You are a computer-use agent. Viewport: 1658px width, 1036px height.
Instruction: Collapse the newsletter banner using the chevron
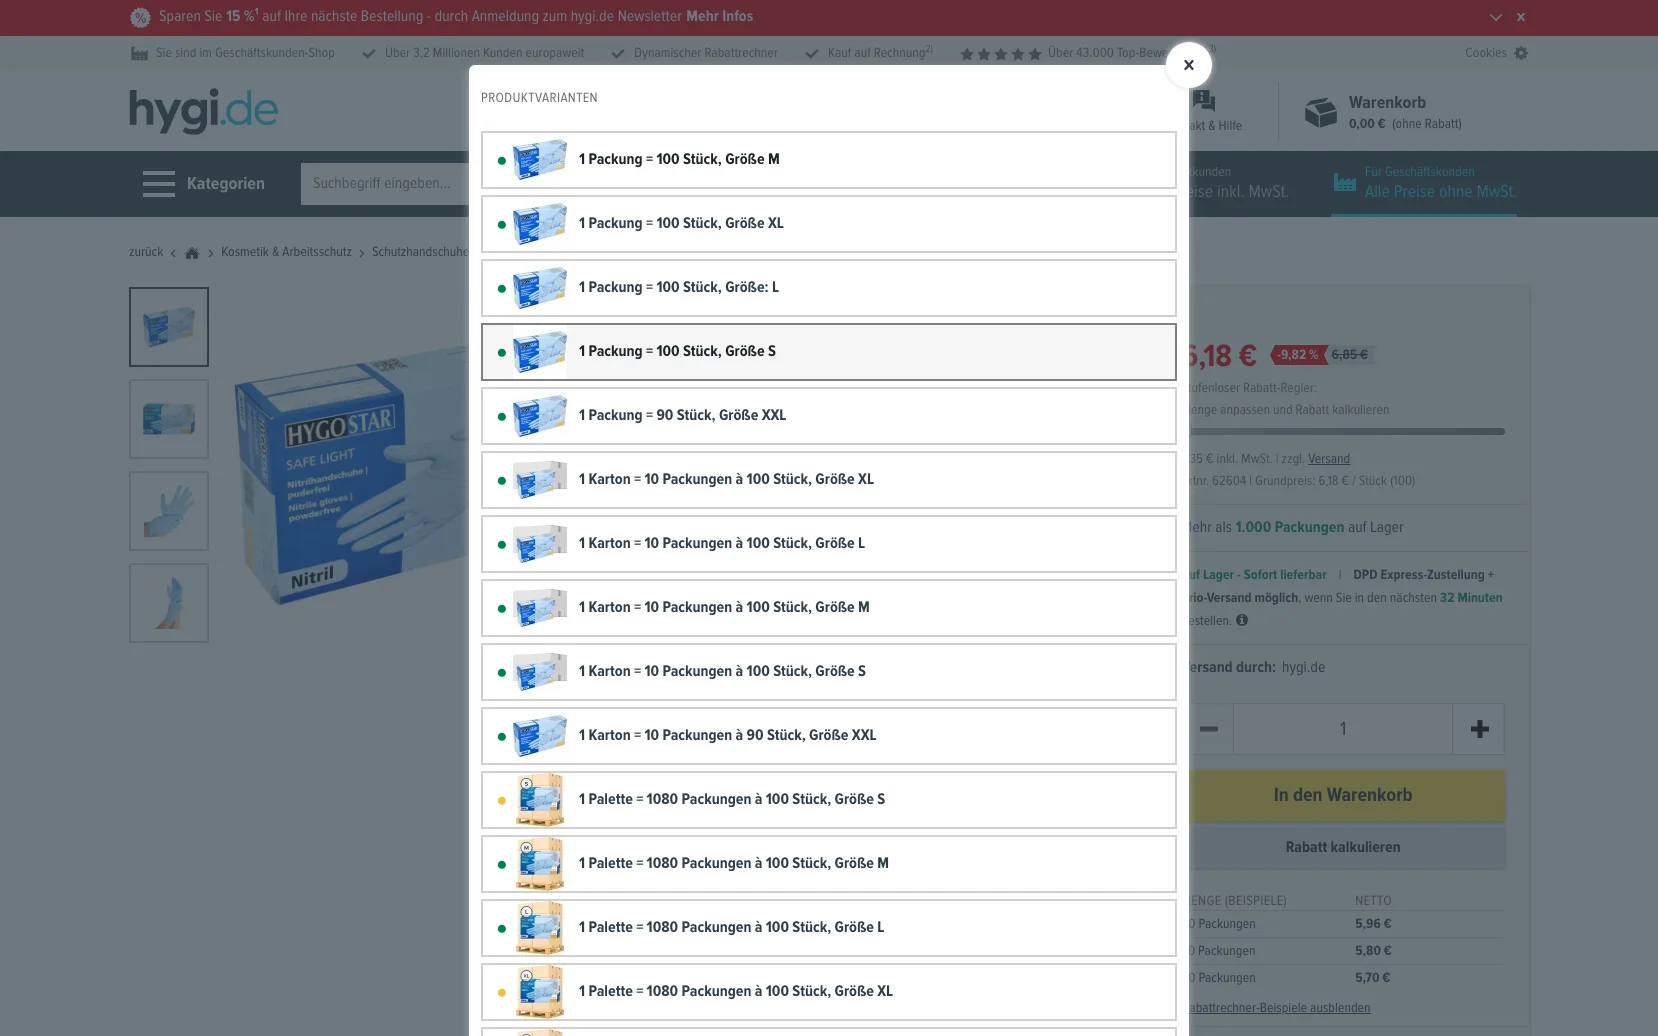point(1496,17)
